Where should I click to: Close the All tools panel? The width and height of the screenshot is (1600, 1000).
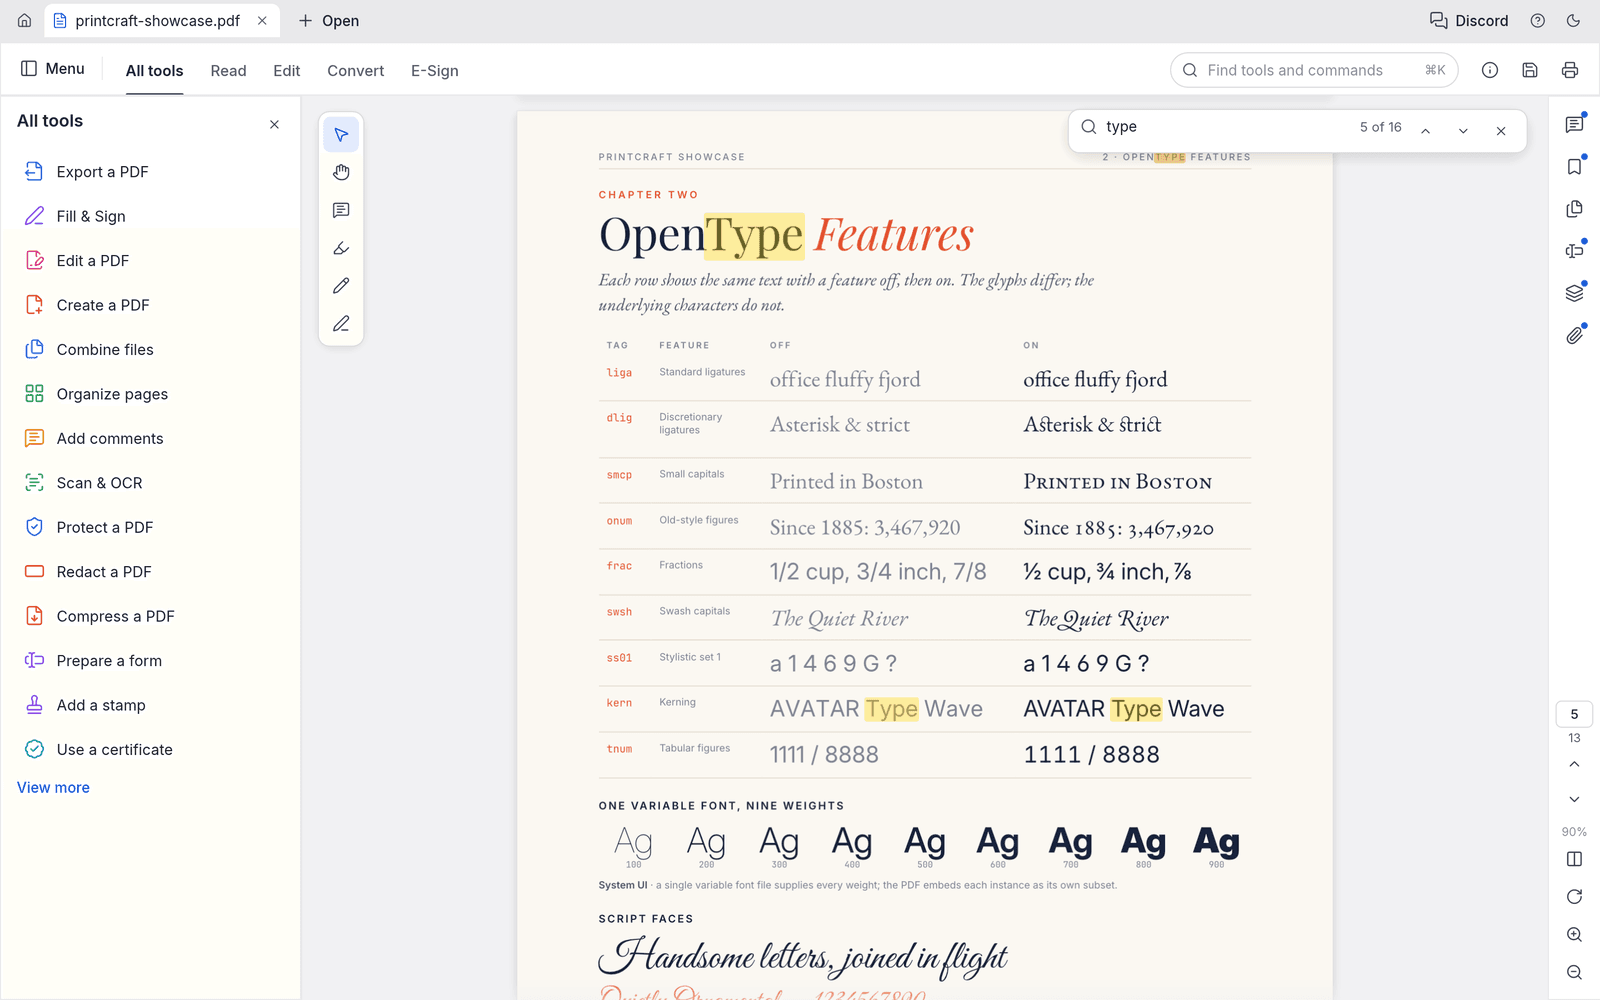[x=274, y=125]
